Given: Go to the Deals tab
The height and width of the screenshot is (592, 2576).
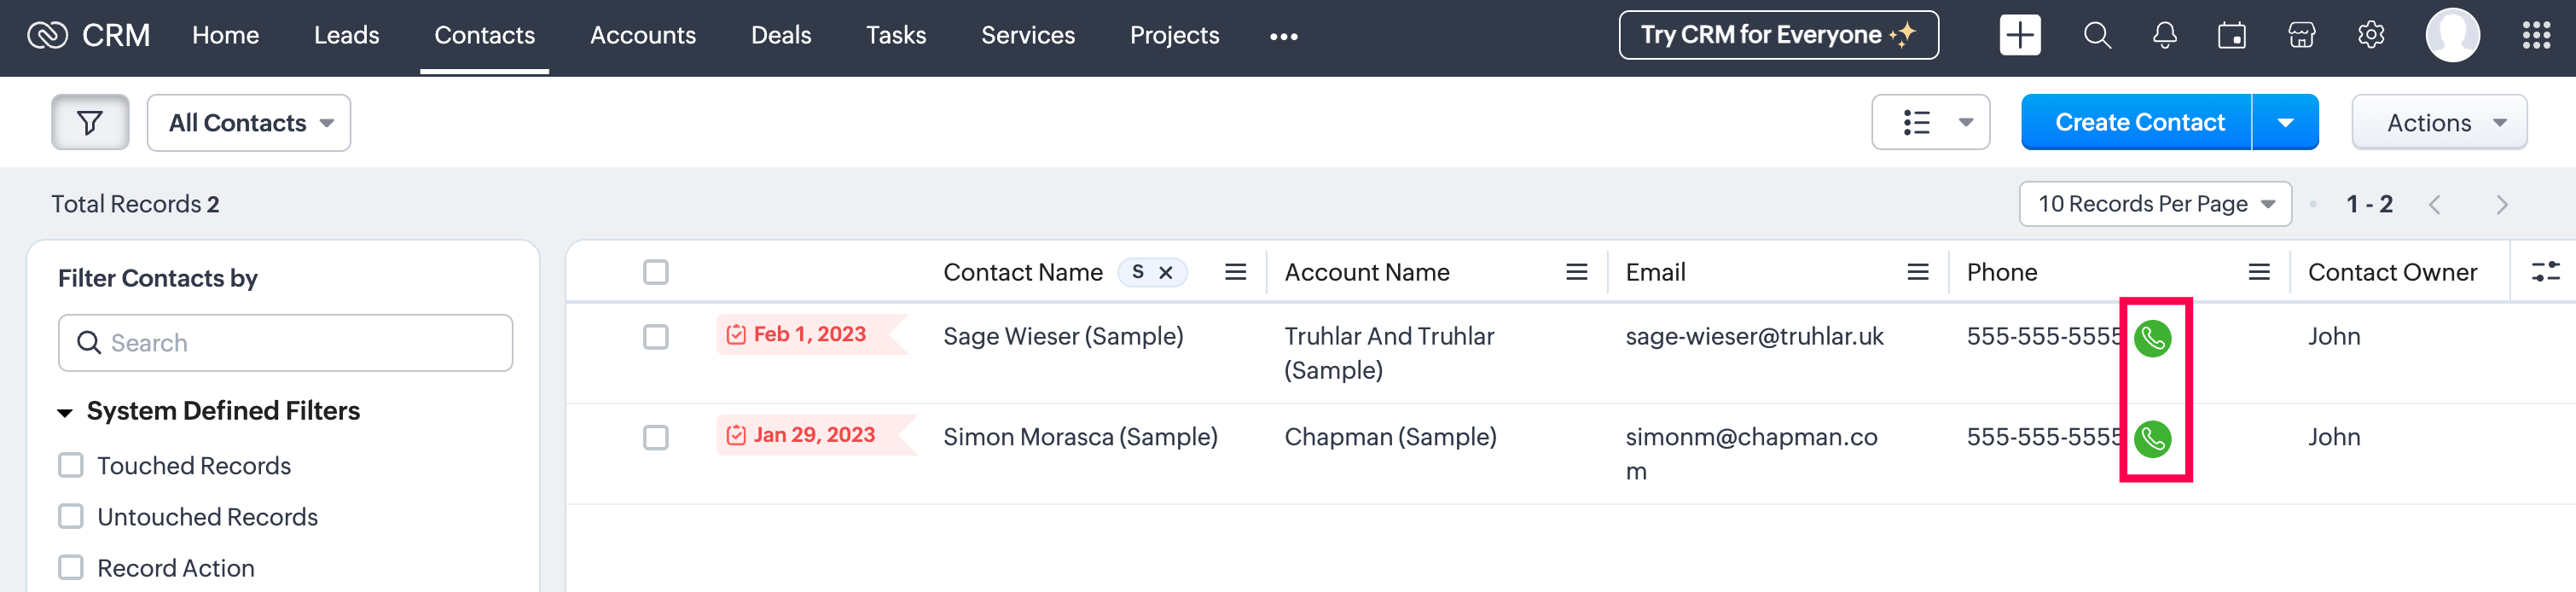Looking at the screenshot, I should point(780,36).
